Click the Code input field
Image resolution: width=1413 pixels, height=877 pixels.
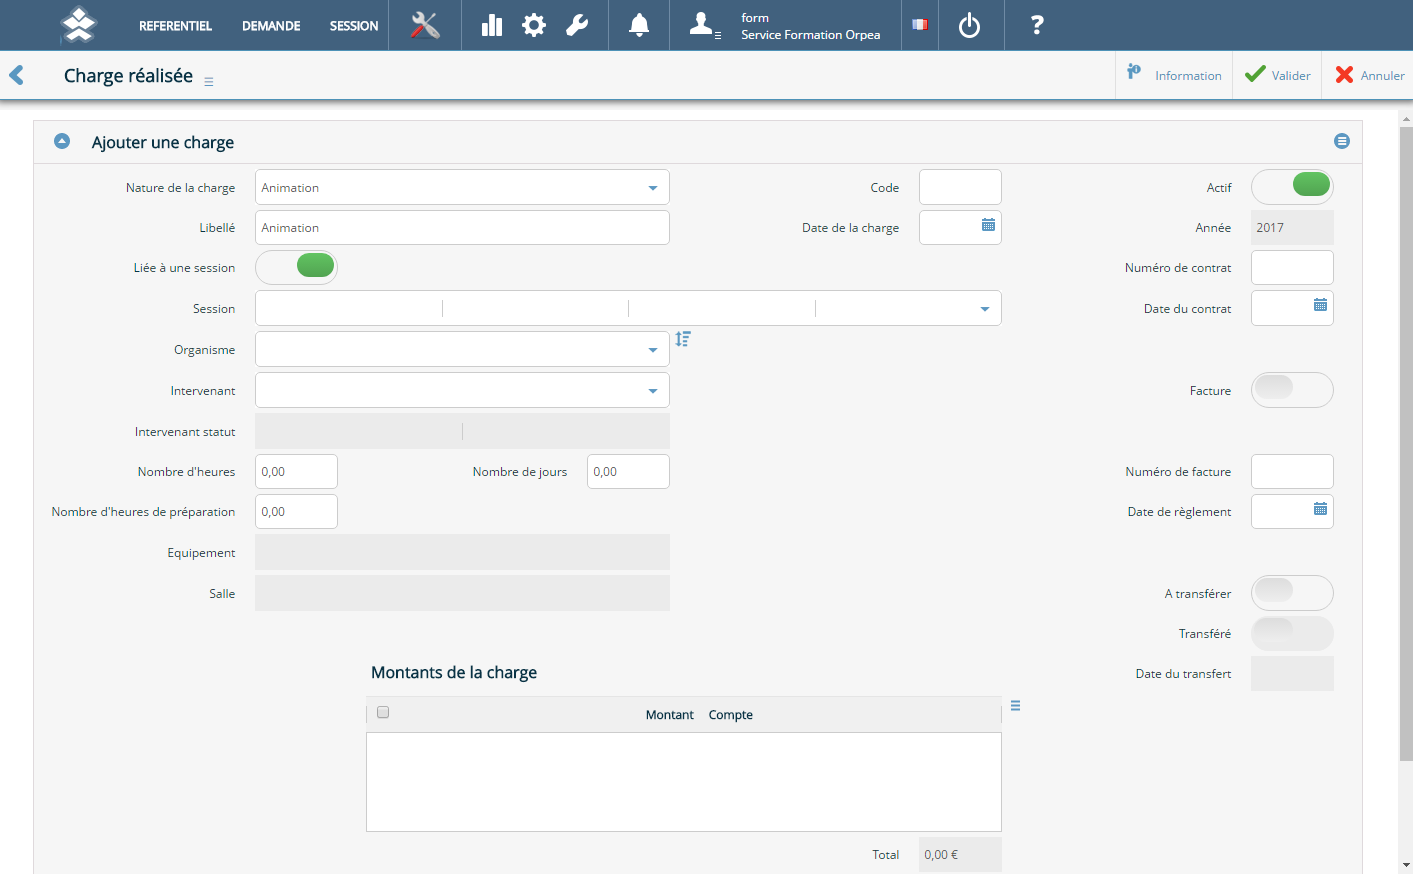(960, 187)
